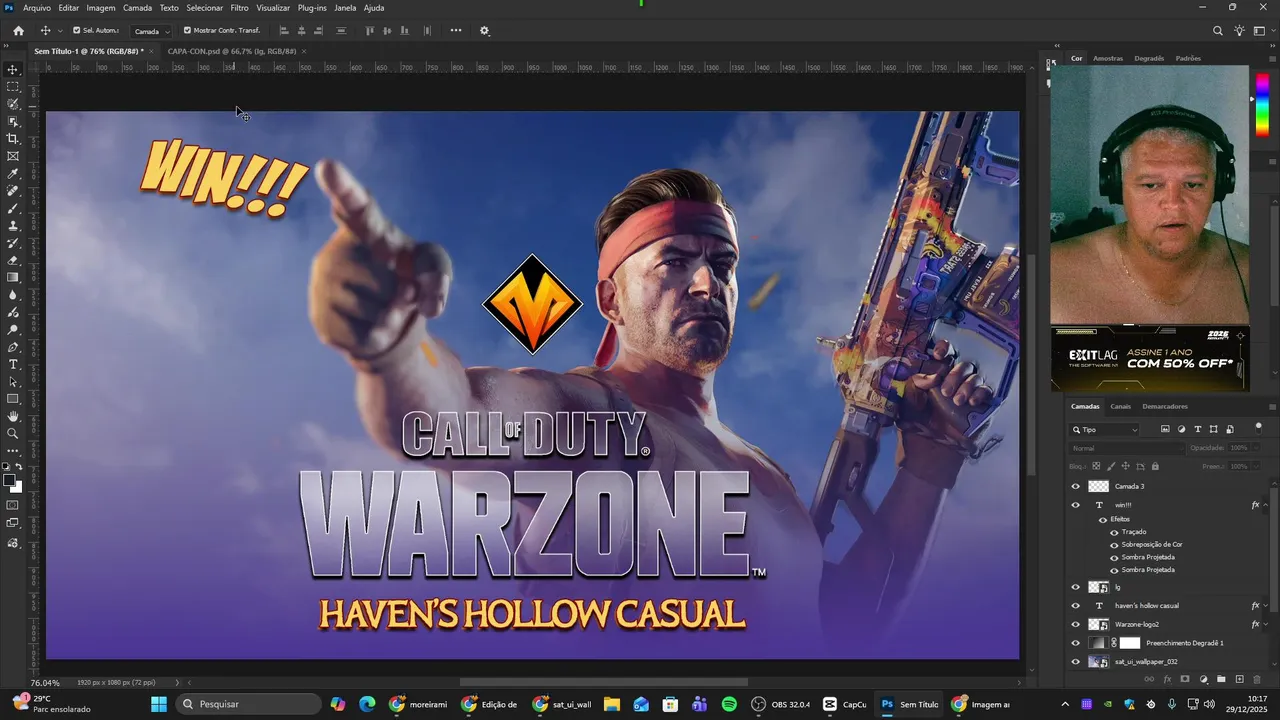Hide the haven's hollow casual layer
Viewport: 1280px width, 720px height.
coord(1076,606)
